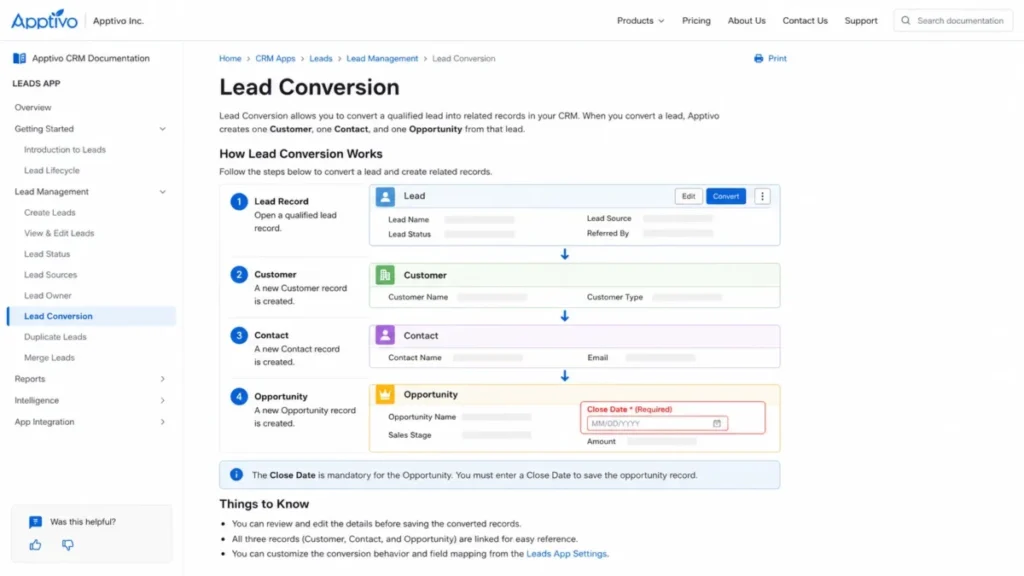Click the Apptivo CRM Documentation title

tap(91, 58)
